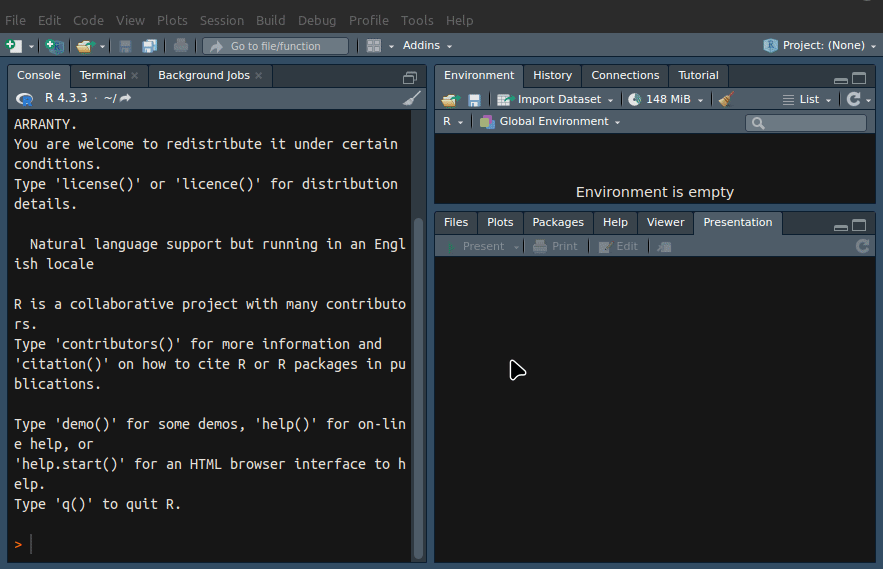Viewport: 883px width, 569px height.
Task: Save the workspace with the floppy disk icon
Action: pos(474,100)
